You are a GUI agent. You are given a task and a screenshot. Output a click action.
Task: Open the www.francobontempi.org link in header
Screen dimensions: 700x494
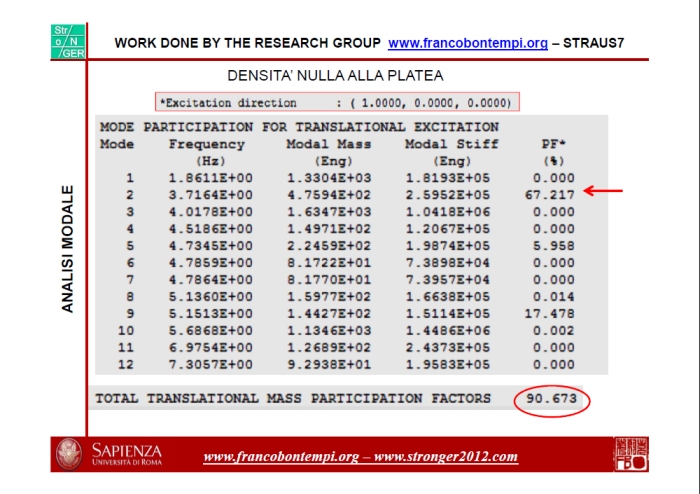tap(468, 44)
